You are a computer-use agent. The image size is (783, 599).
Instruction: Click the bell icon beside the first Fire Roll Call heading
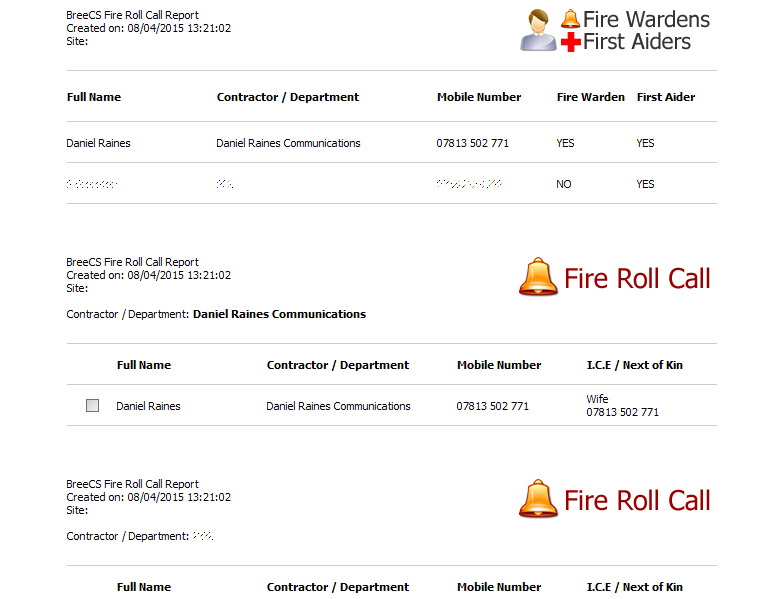[538, 277]
